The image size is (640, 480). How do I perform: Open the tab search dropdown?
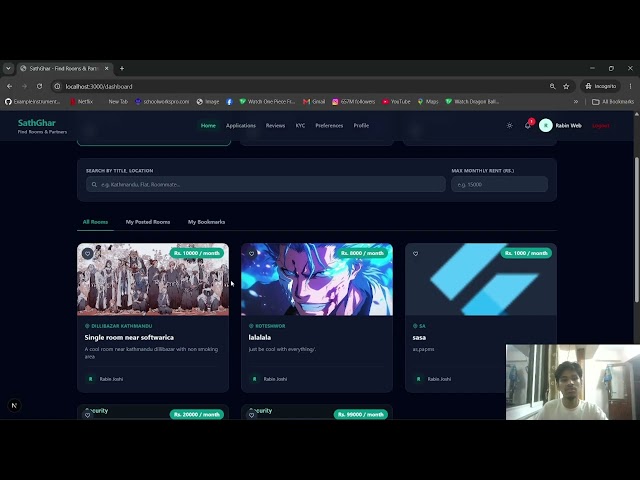pyautogui.click(x=8, y=68)
